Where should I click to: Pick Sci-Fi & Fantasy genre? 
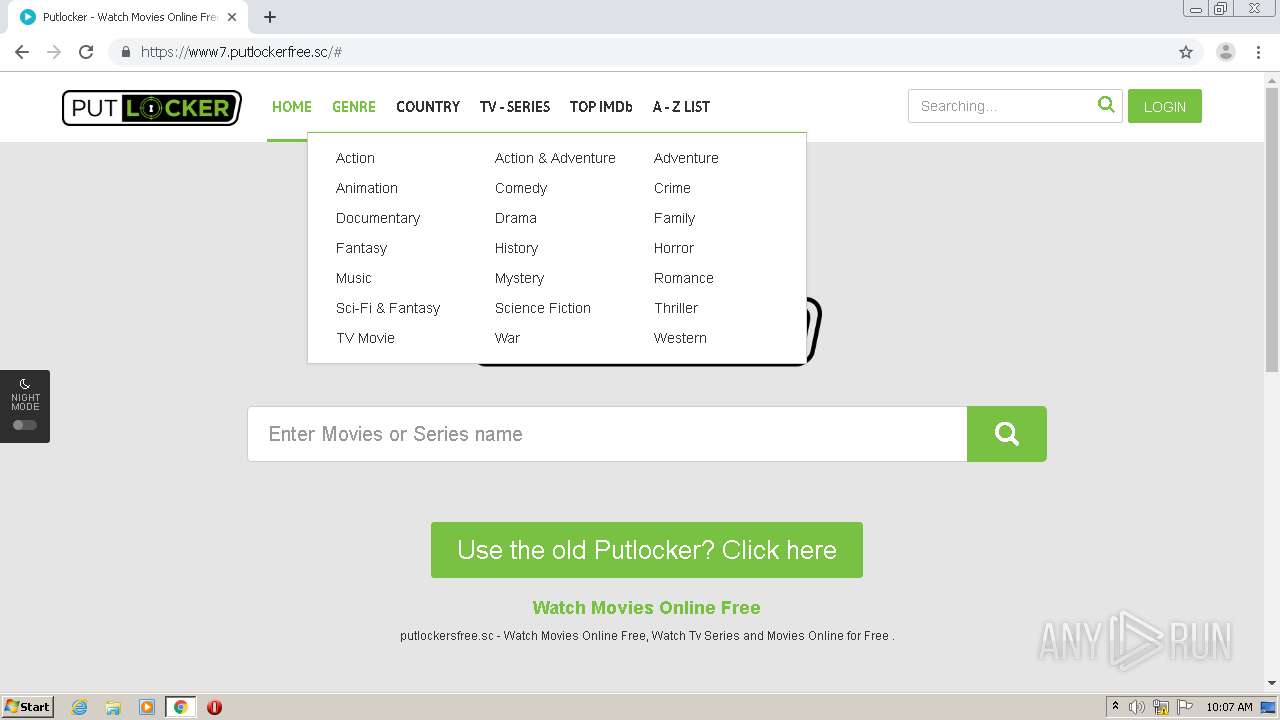(x=388, y=308)
